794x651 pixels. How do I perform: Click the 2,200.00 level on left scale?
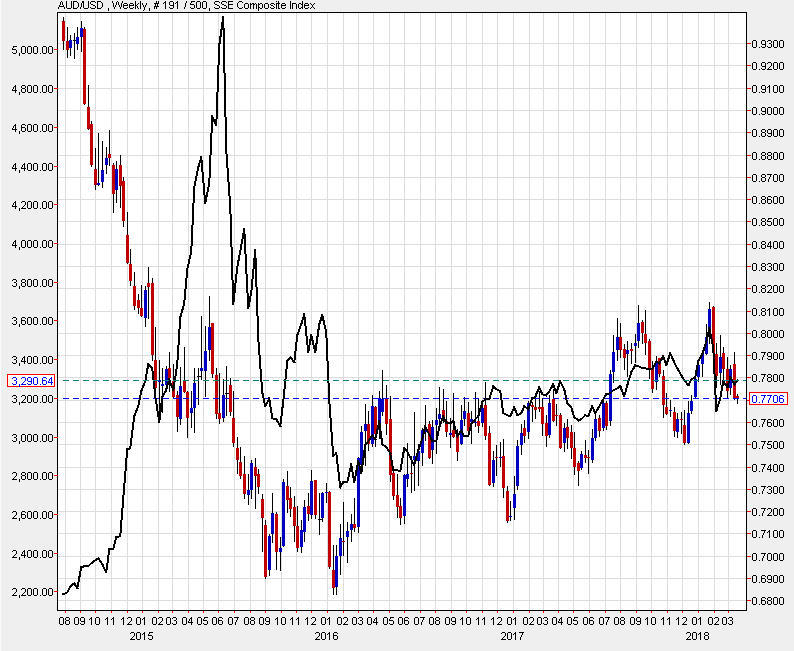pos(28,592)
